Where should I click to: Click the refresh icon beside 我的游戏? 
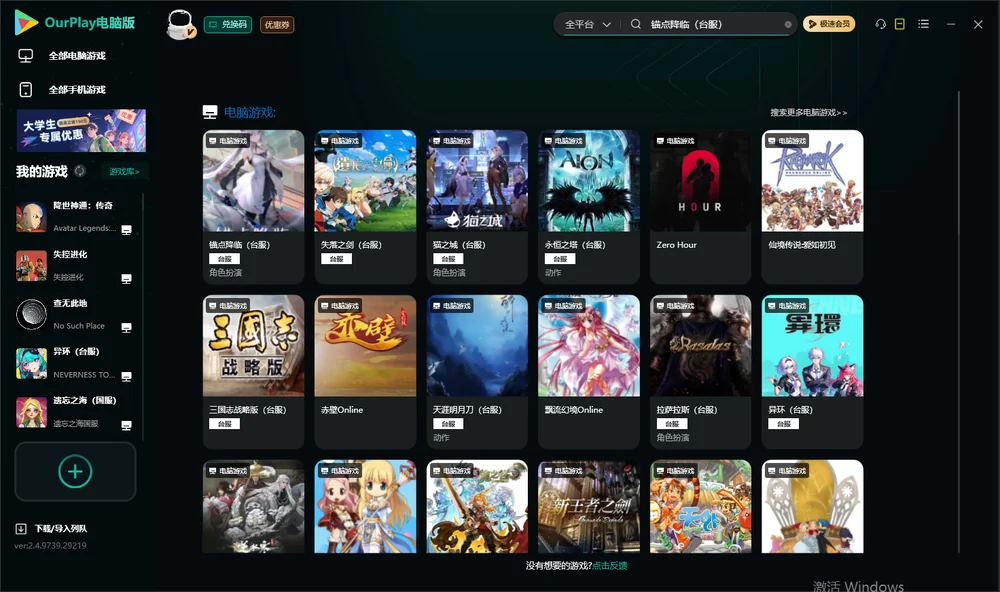click(x=80, y=171)
